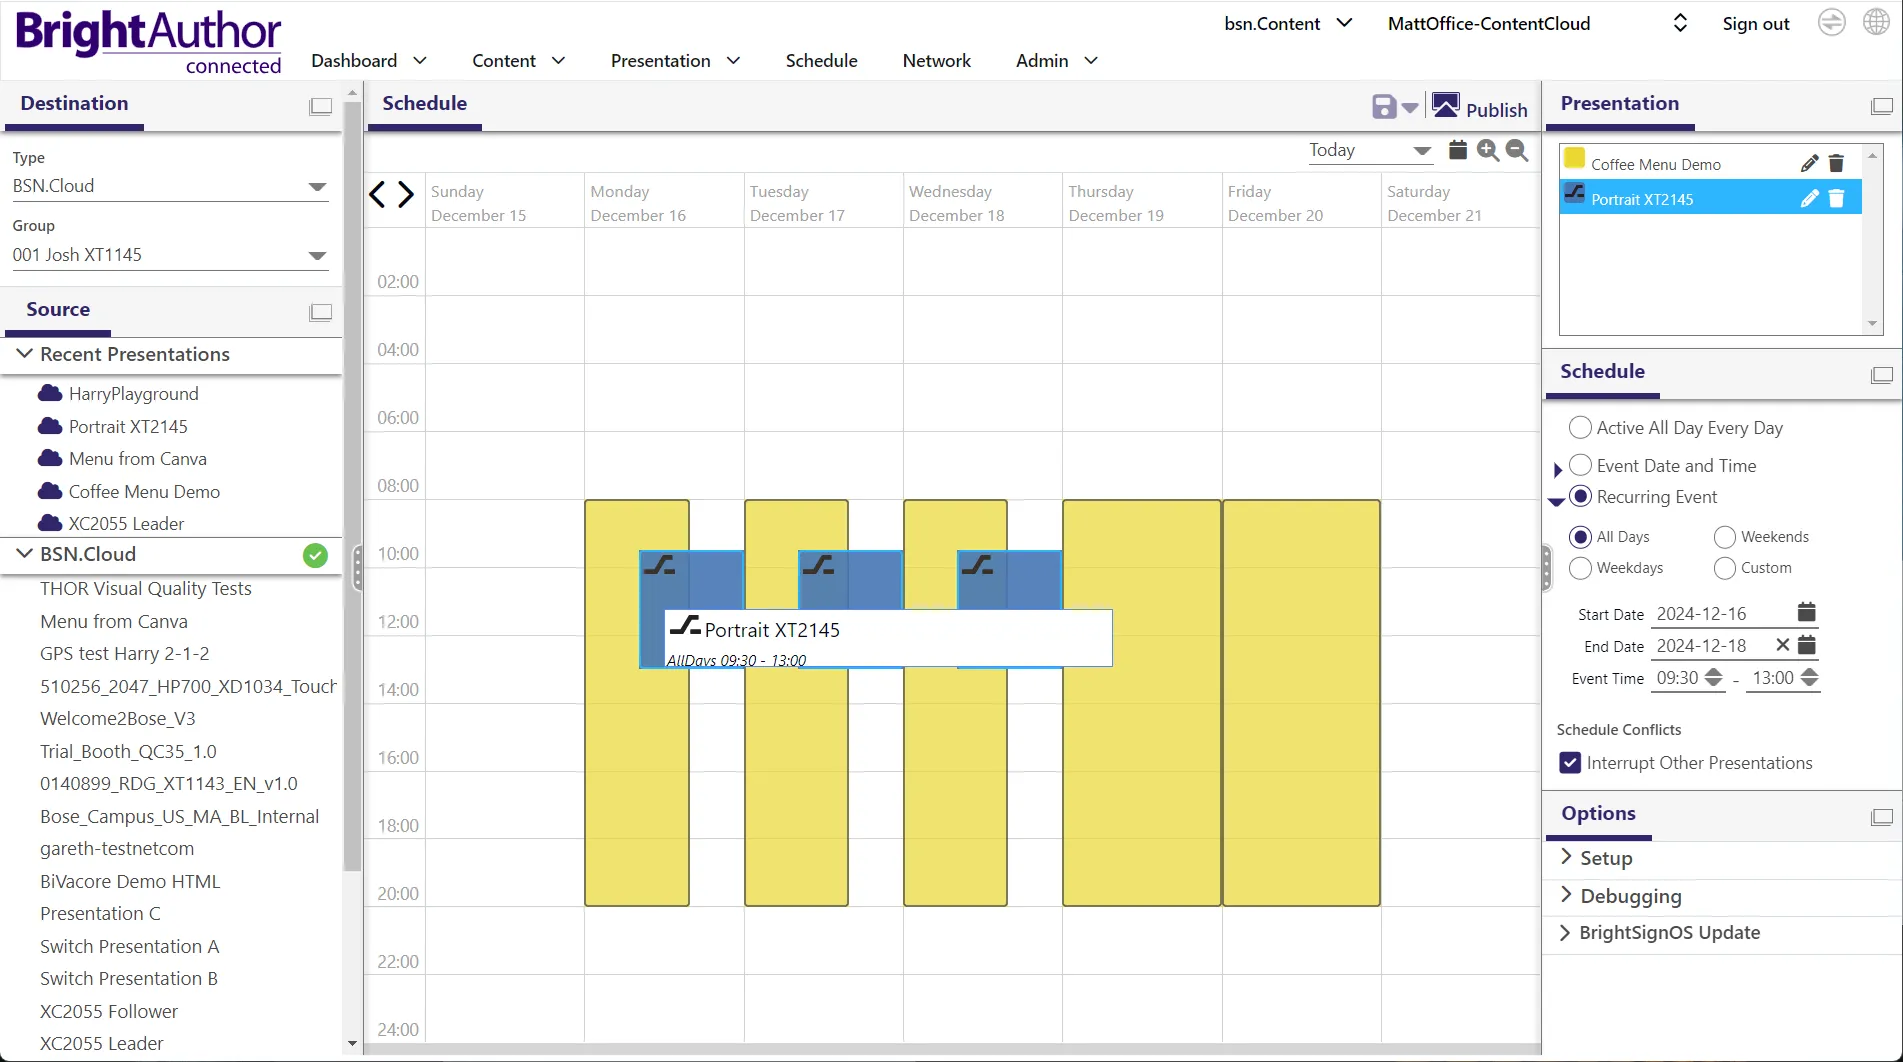Image resolution: width=1903 pixels, height=1062 pixels.
Task: Edit the Portrait XT2145 presentation
Action: pyautogui.click(x=1809, y=199)
